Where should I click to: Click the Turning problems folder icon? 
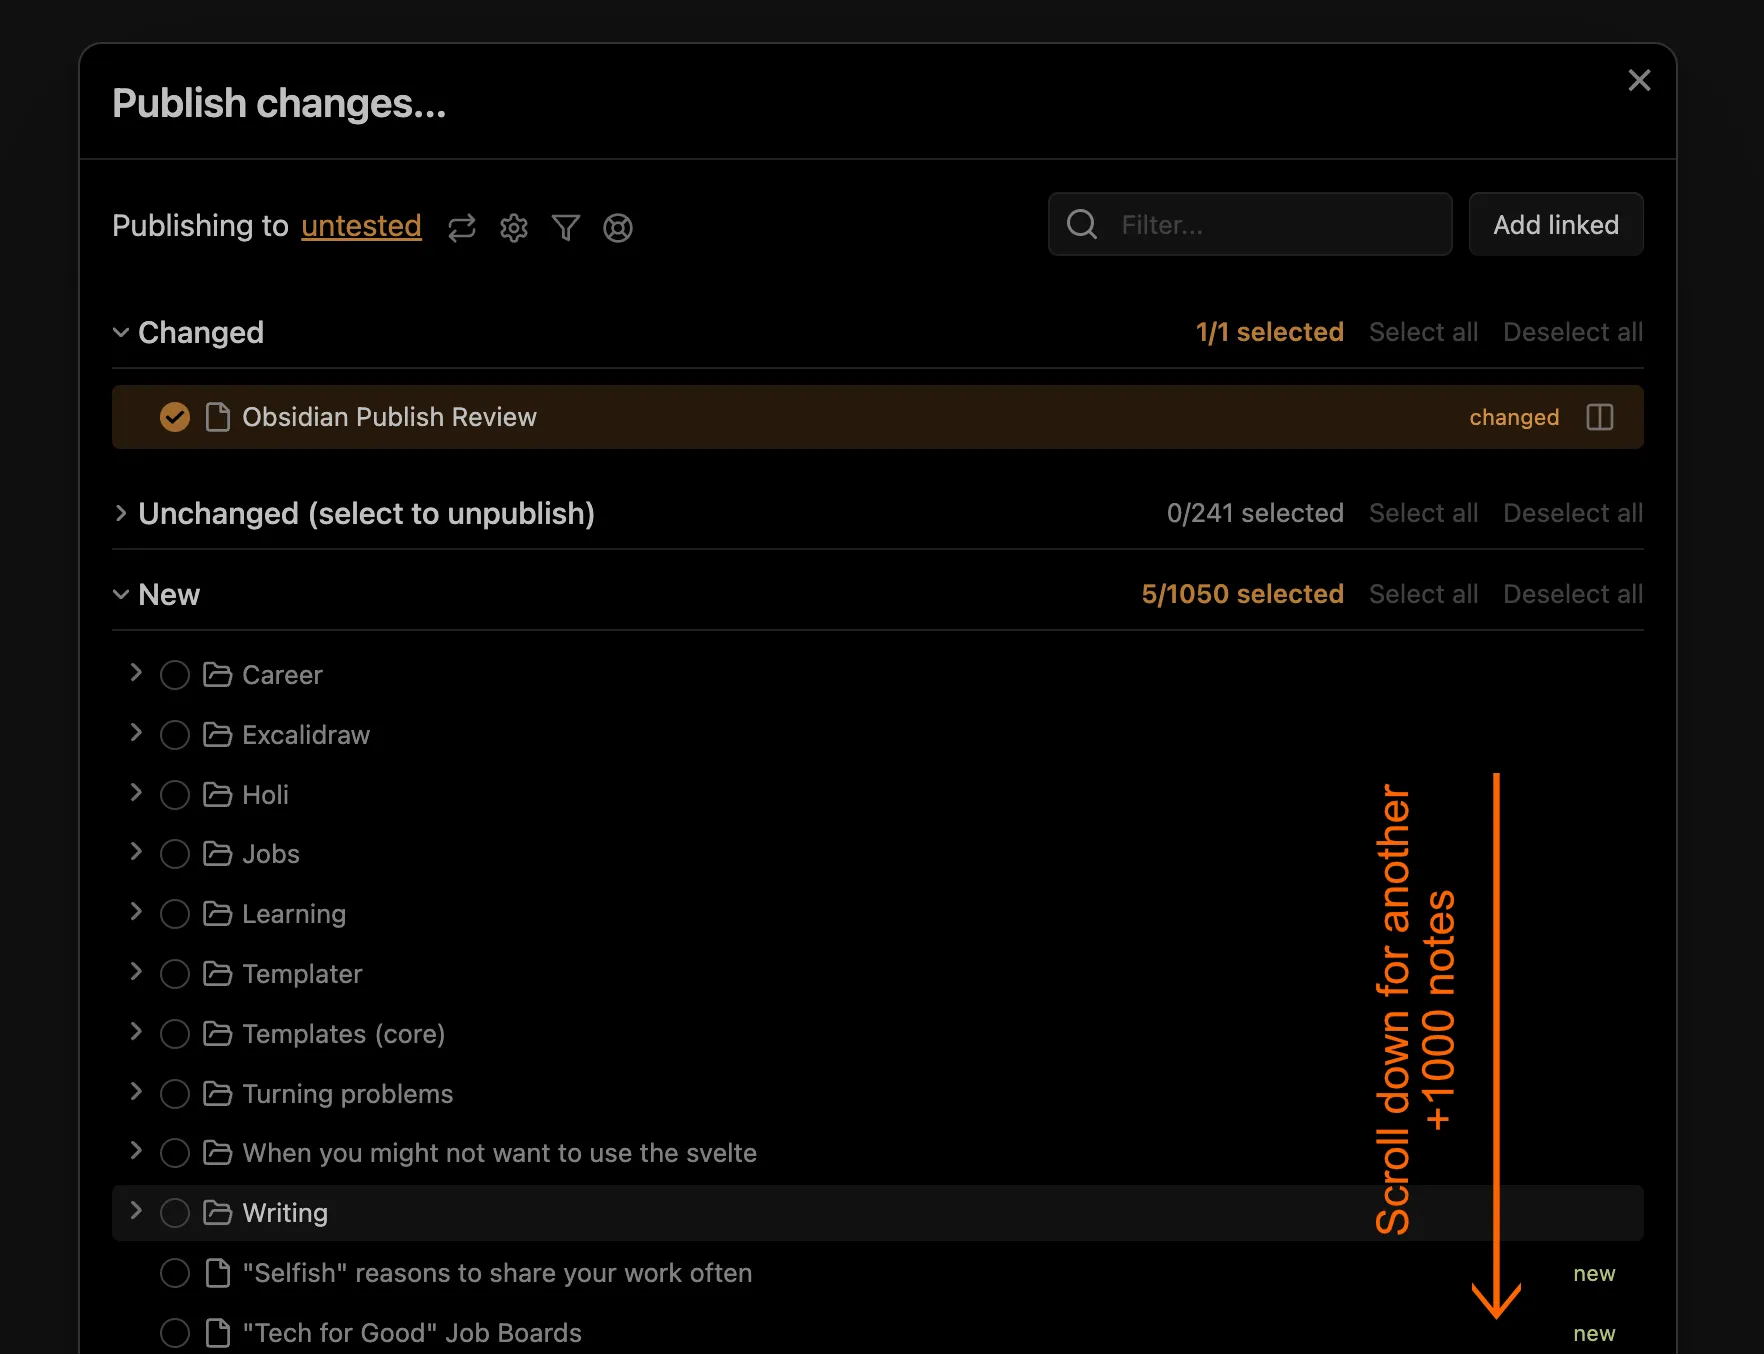click(217, 1094)
